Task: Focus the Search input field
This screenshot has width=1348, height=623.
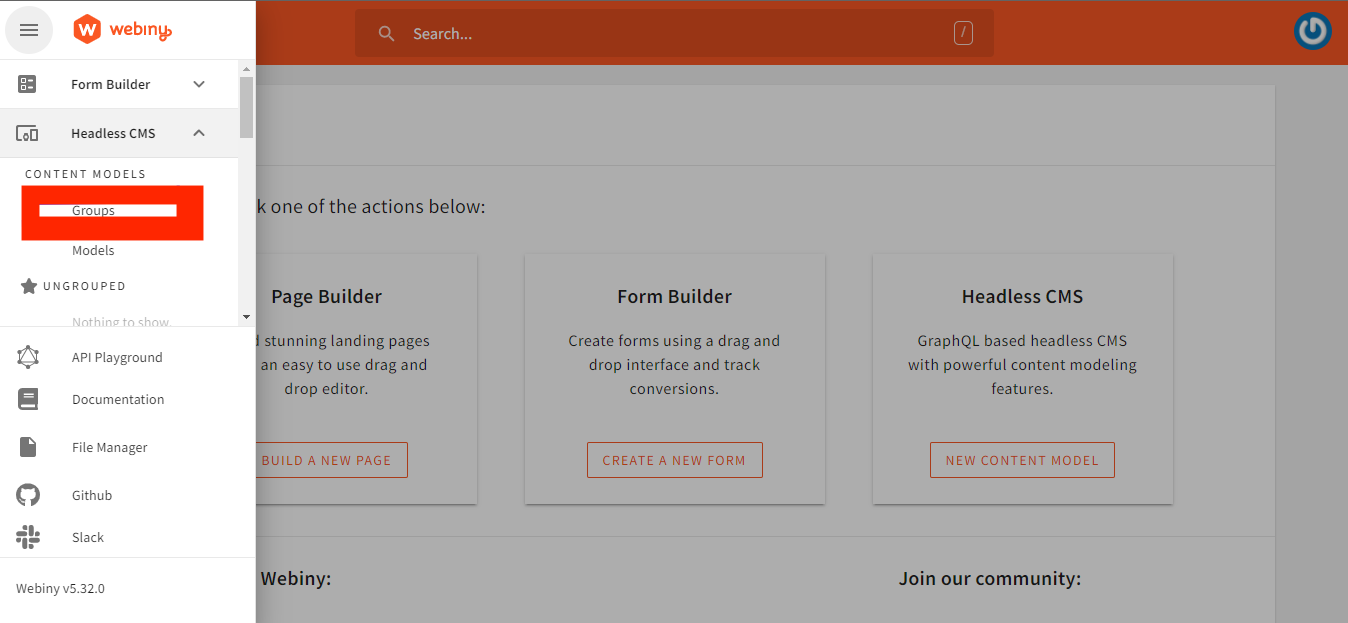Action: click(x=674, y=33)
